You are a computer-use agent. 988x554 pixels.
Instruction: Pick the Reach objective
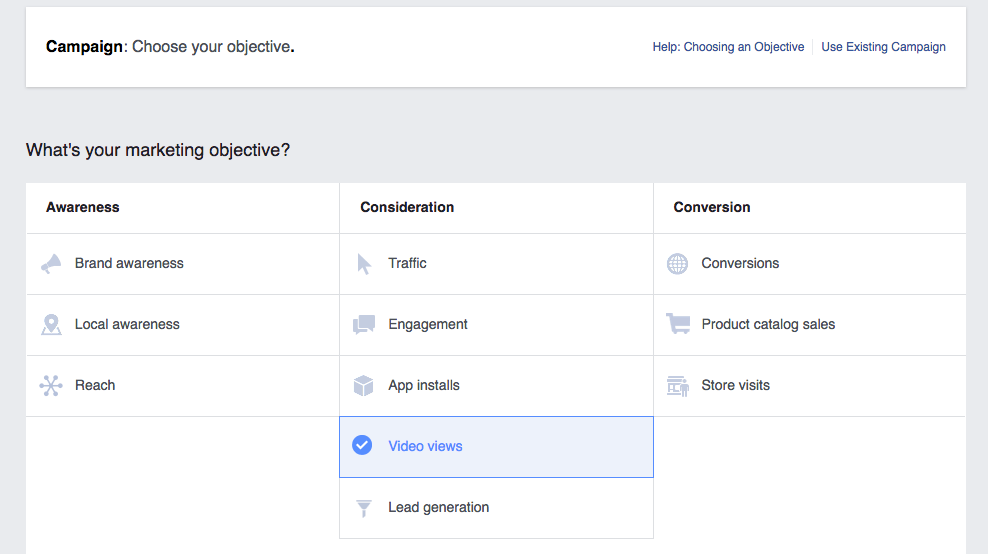tap(183, 386)
